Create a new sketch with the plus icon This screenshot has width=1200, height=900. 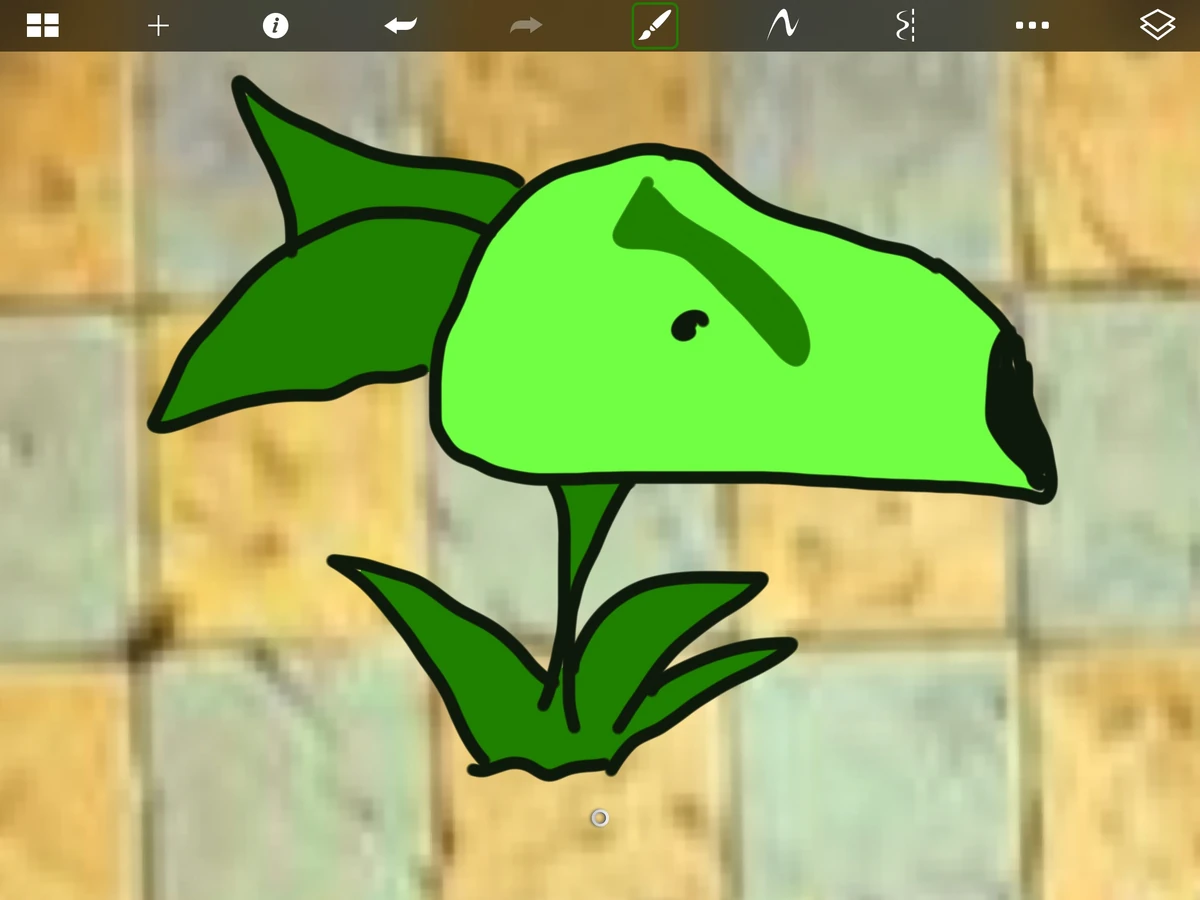[x=158, y=25]
